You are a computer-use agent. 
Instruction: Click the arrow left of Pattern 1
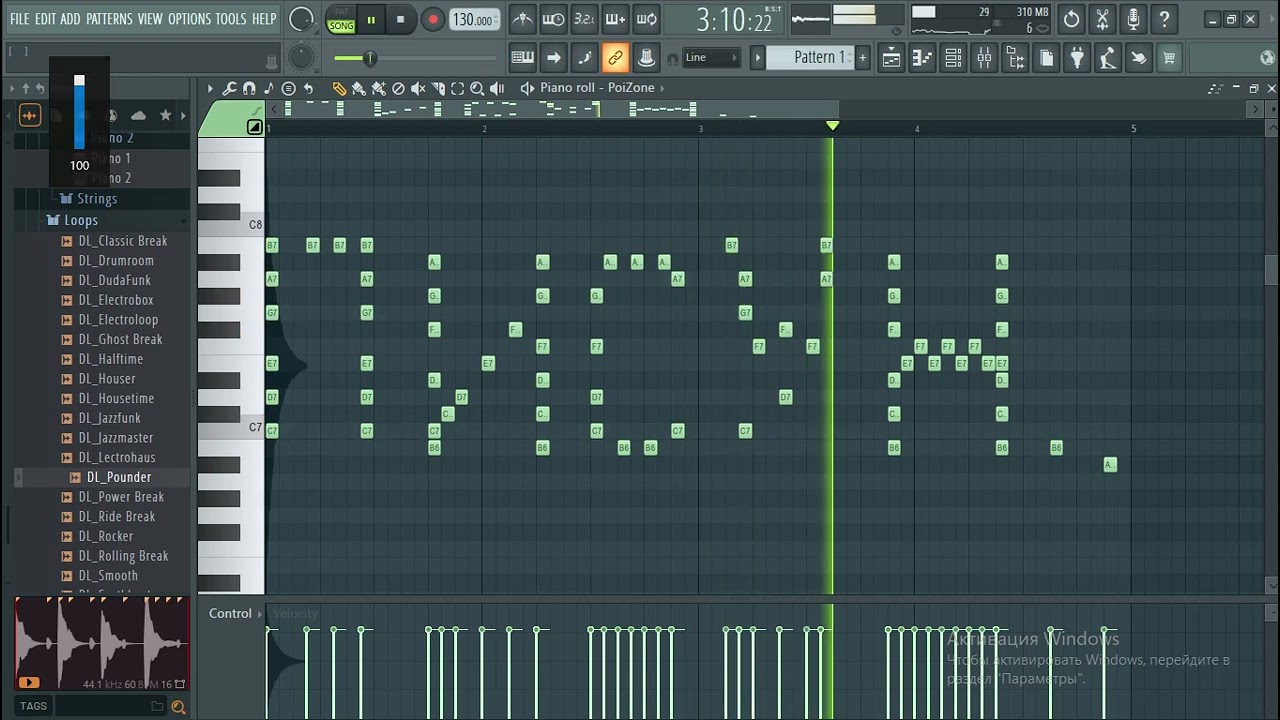(x=758, y=58)
